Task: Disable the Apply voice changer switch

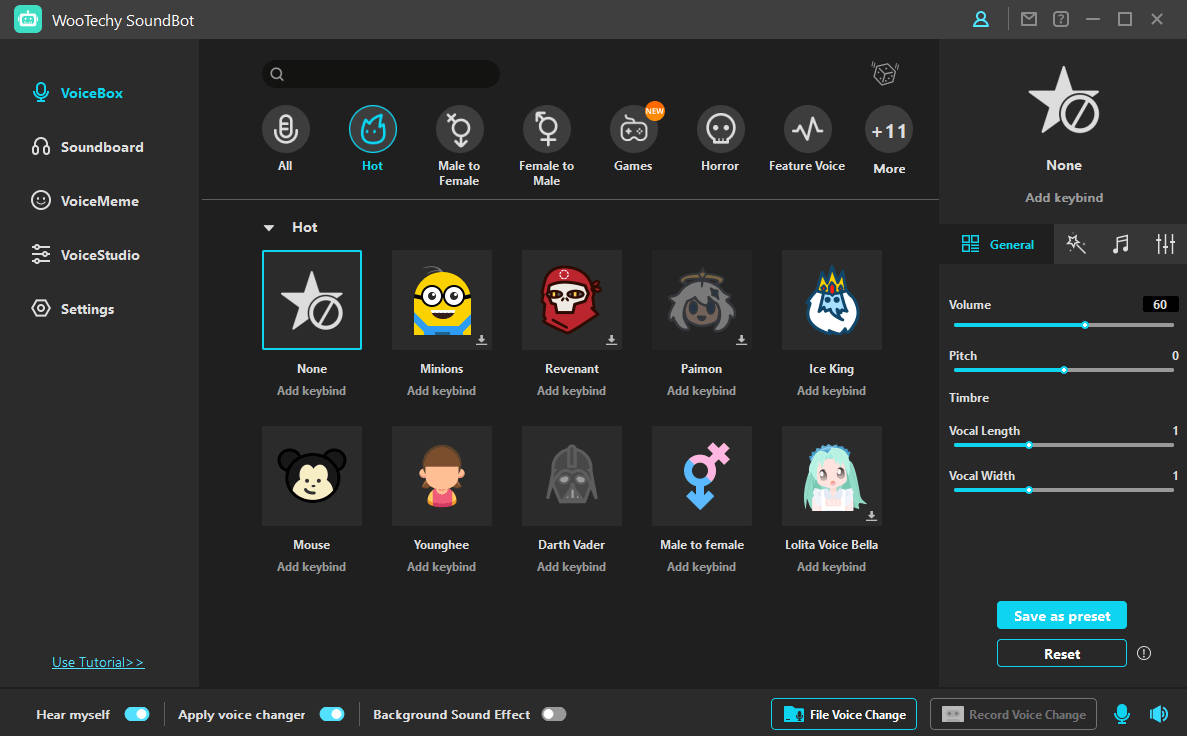Action: click(x=331, y=714)
